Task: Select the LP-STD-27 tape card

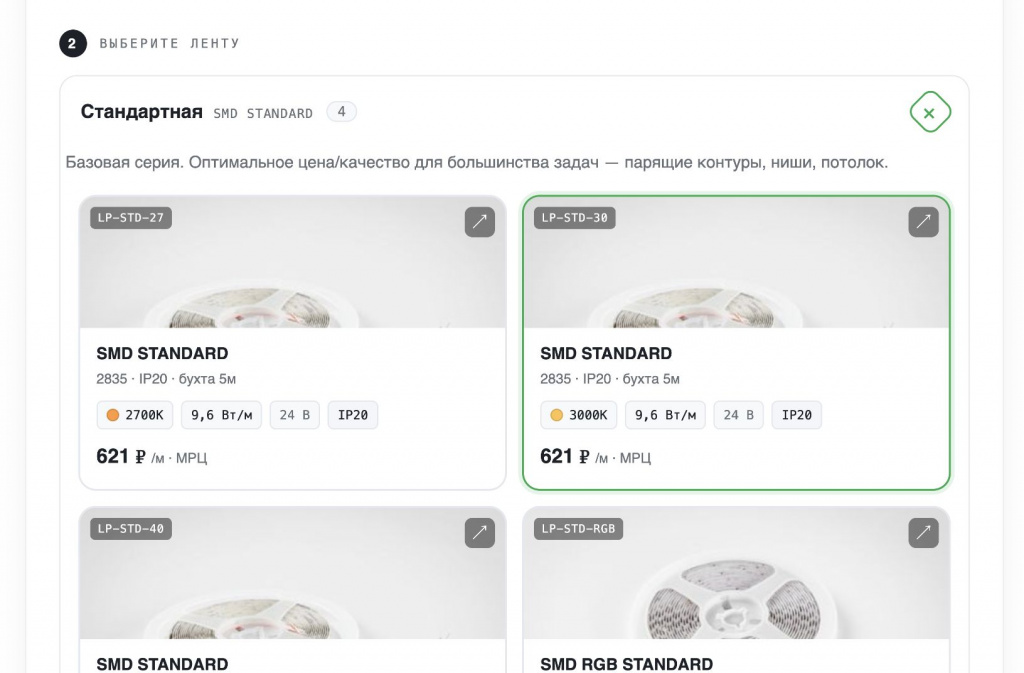Action: [x=293, y=343]
